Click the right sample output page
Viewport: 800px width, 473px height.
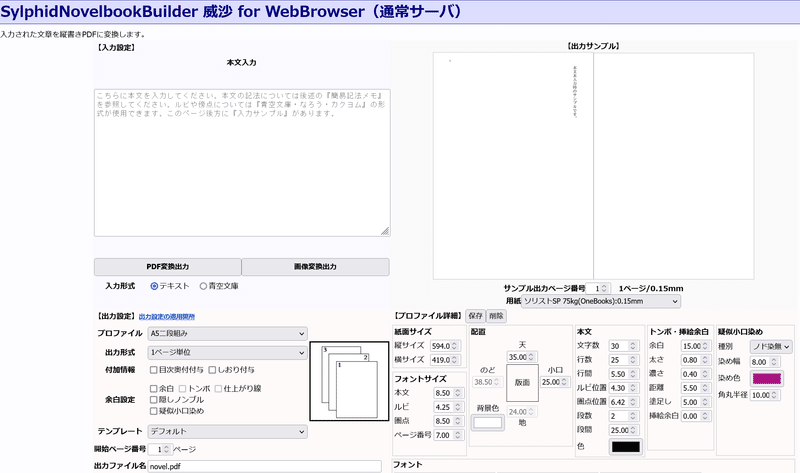click(x=673, y=166)
